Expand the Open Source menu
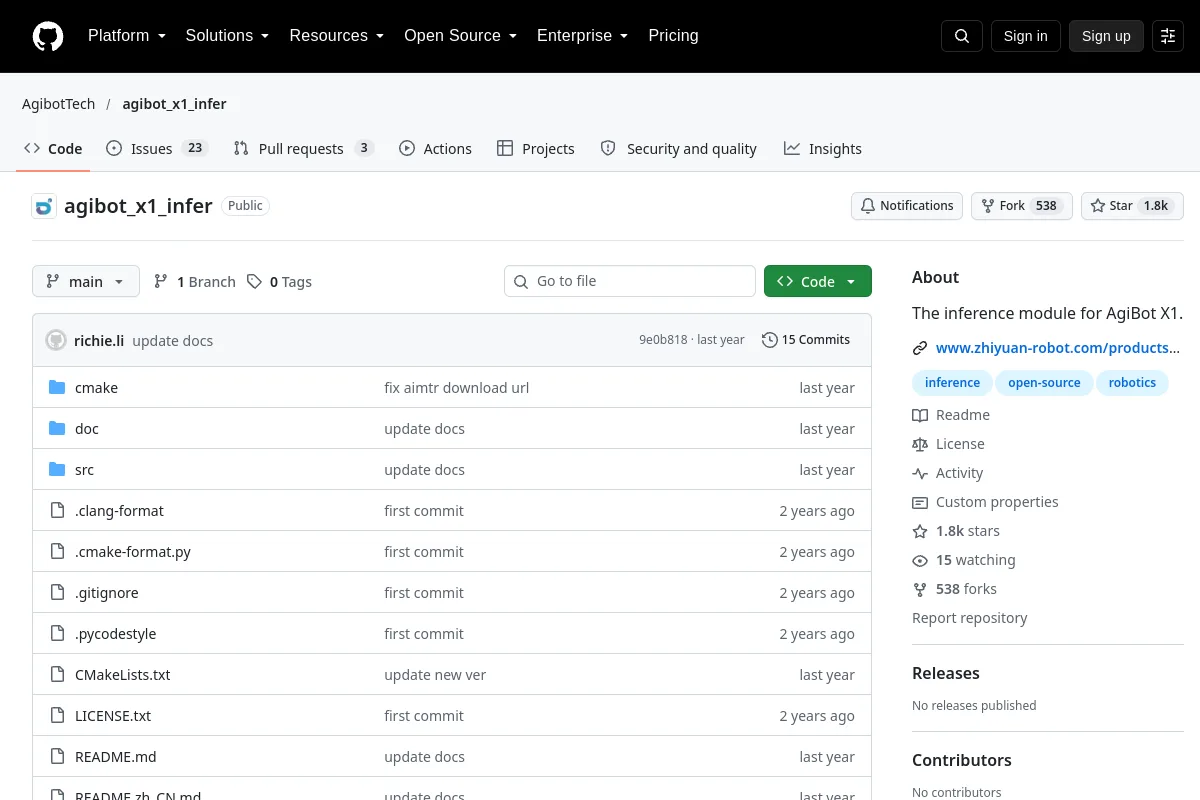The height and width of the screenshot is (800, 1200). pos(460,36)
